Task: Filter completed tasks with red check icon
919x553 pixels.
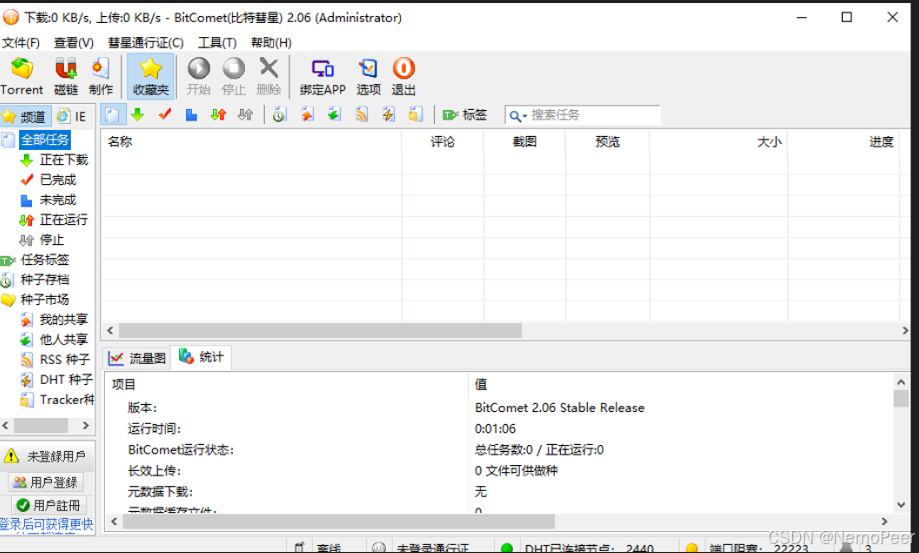Action: click(x=165, y=114)
